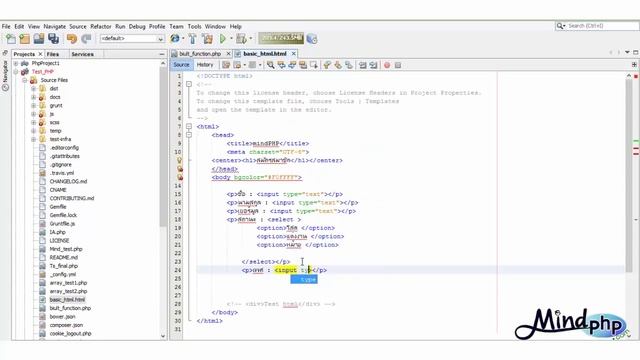The image size is (640, 360).
Task: Click the History view button
Action: click(x=205, y=65)
